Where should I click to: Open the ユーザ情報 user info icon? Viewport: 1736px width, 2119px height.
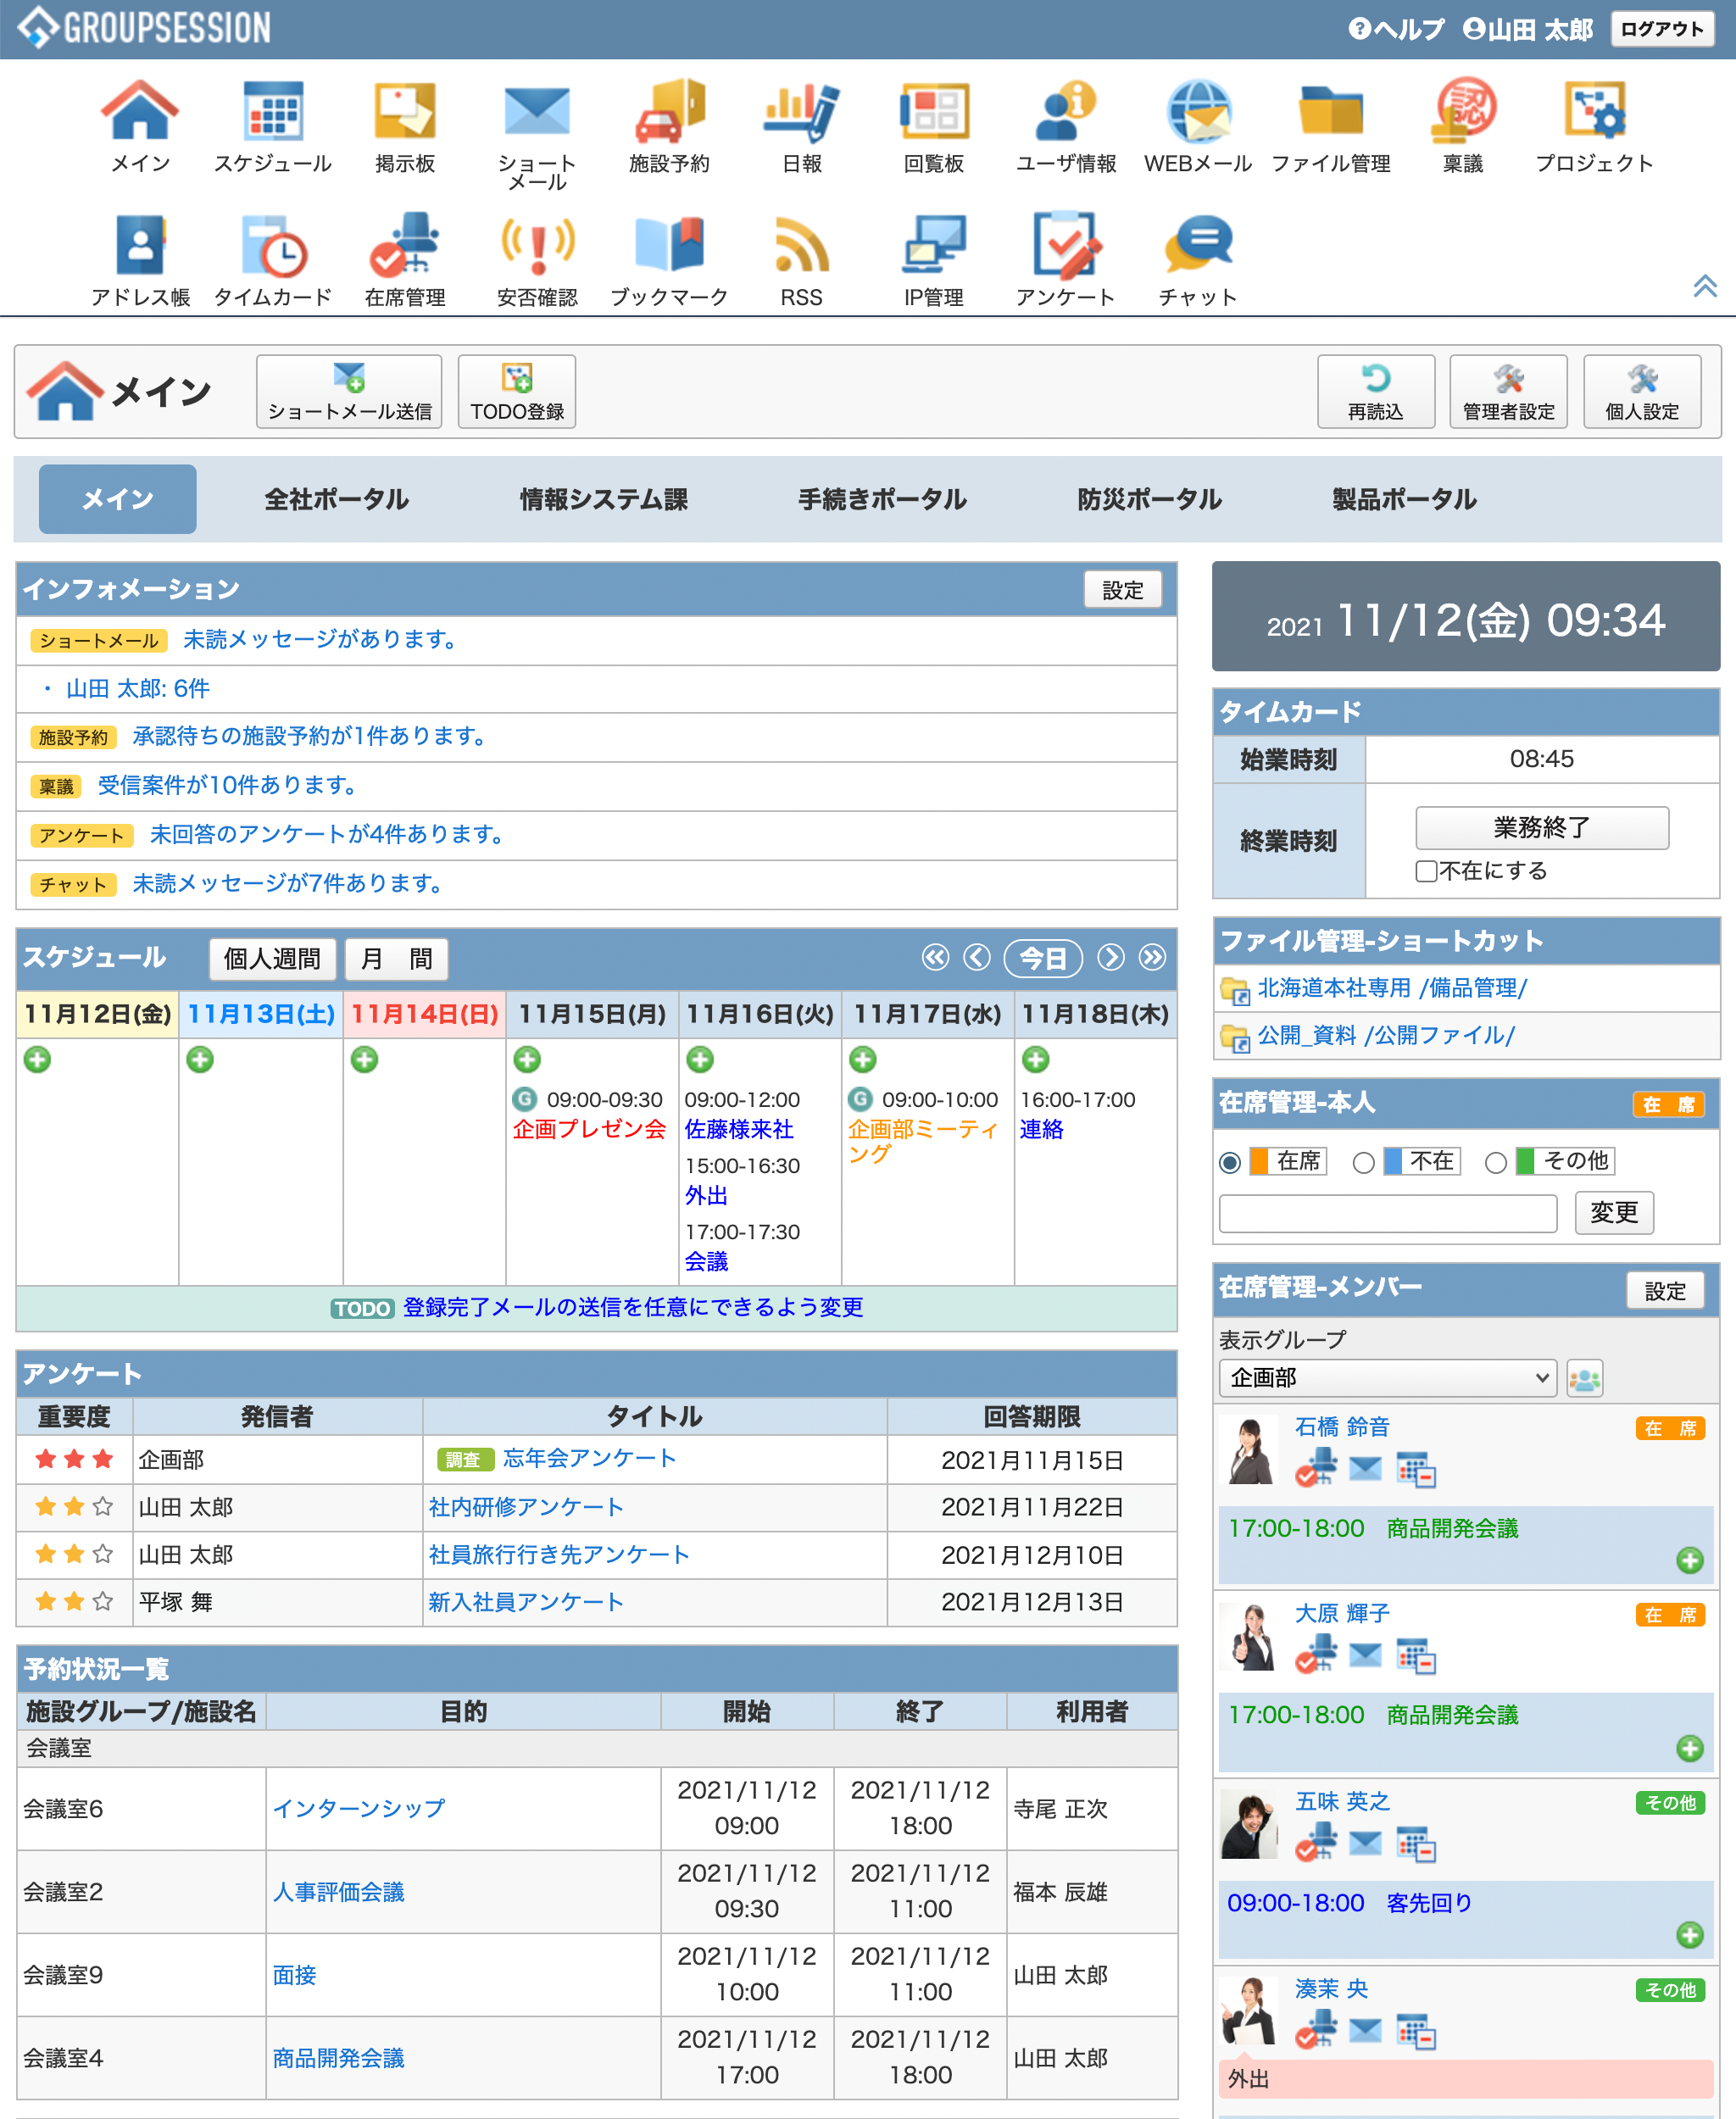tap(1066, 111)
